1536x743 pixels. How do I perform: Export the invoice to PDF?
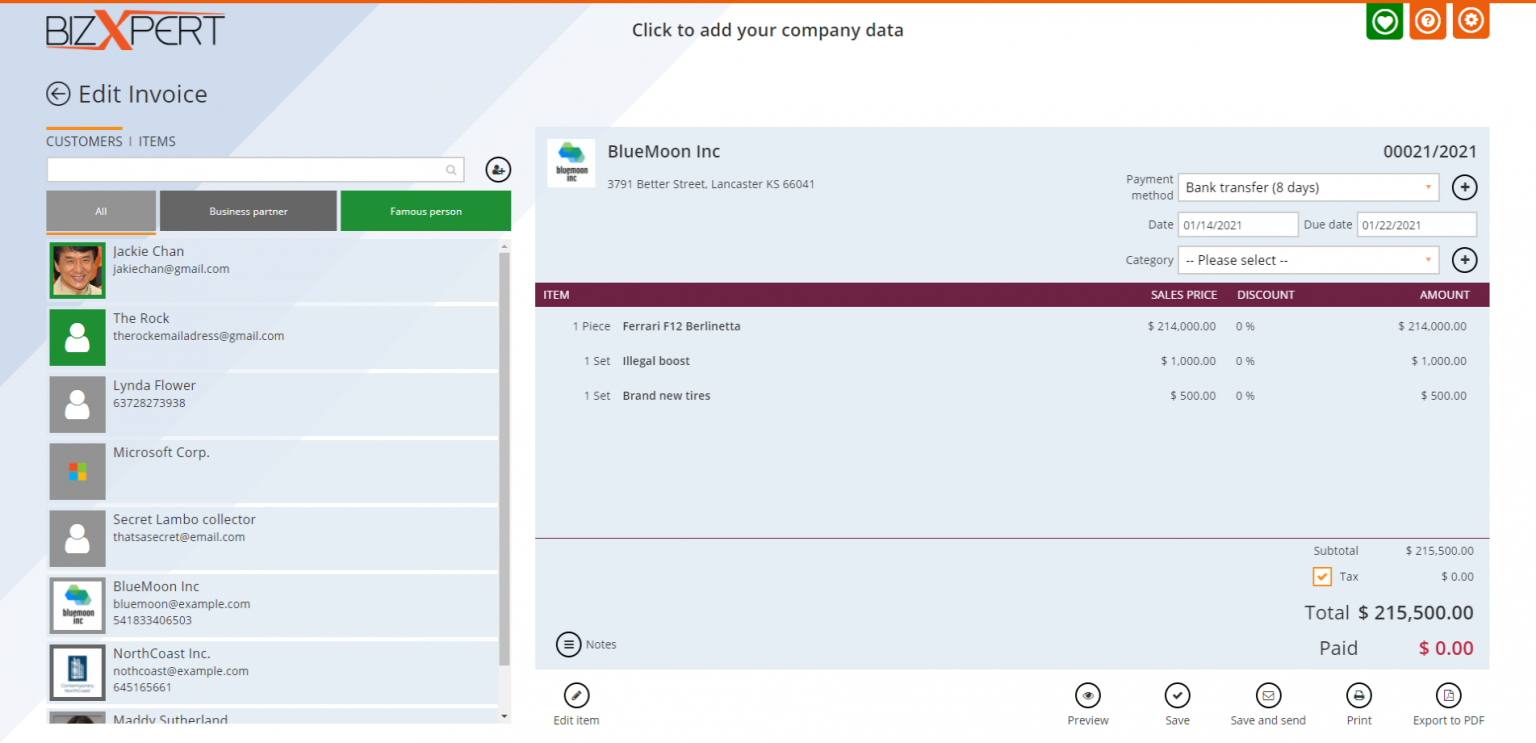[x=1448, y=696]
